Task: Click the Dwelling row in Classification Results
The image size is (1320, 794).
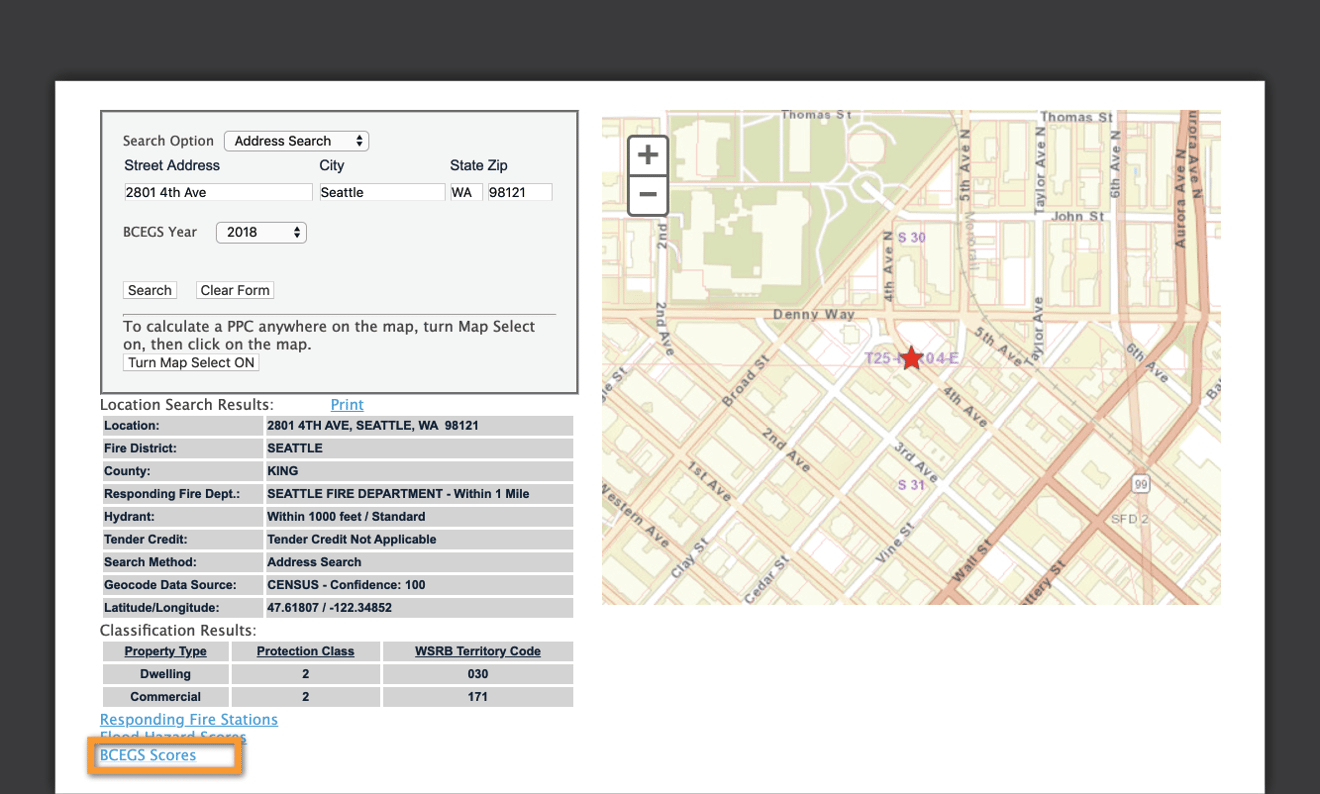Action: coord(164,673)
